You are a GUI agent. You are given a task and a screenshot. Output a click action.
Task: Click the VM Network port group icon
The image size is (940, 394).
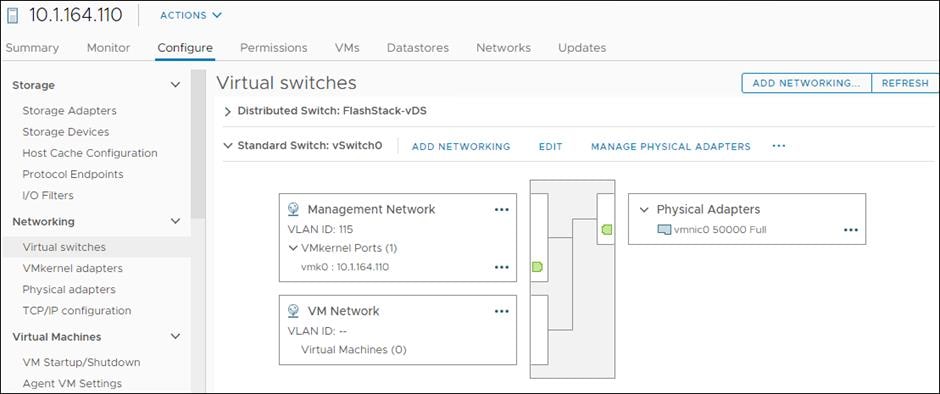coord(293,311)
